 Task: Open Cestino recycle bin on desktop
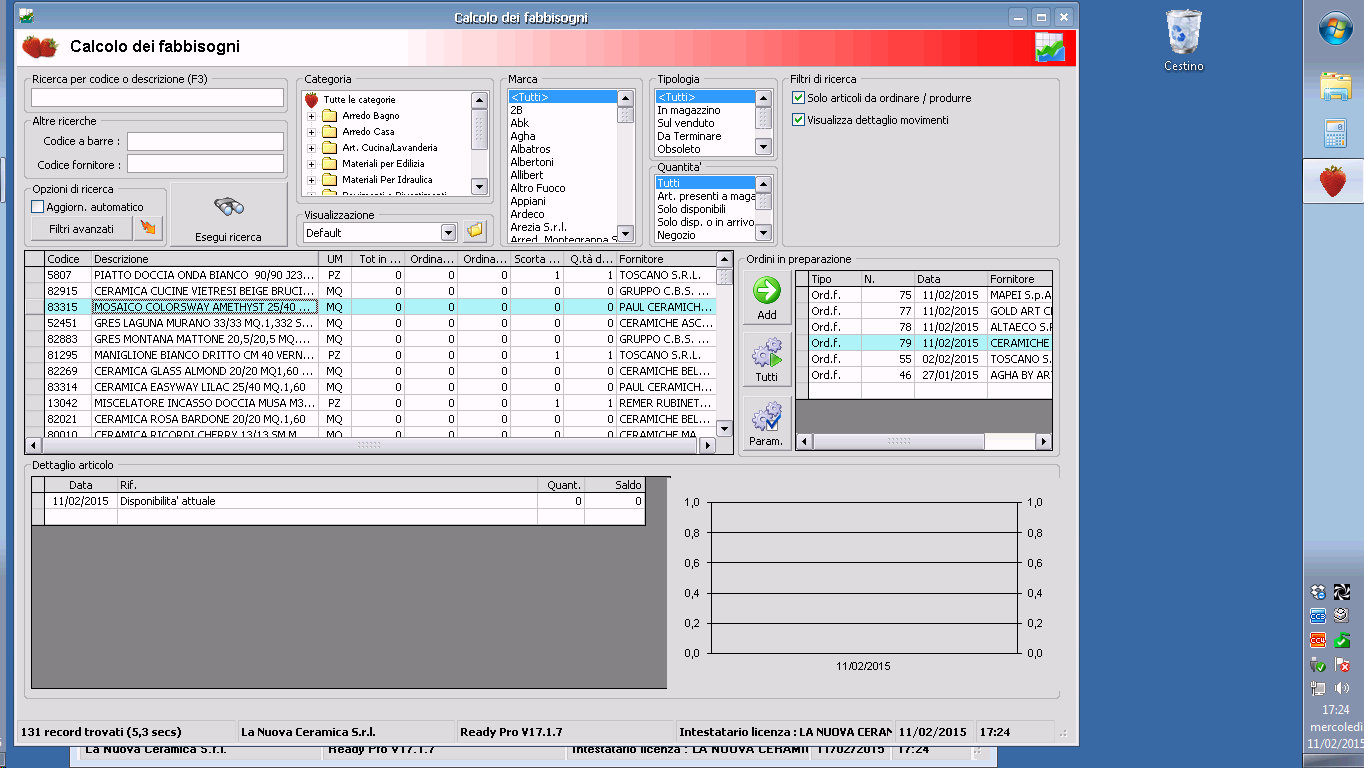(1184, 40)
